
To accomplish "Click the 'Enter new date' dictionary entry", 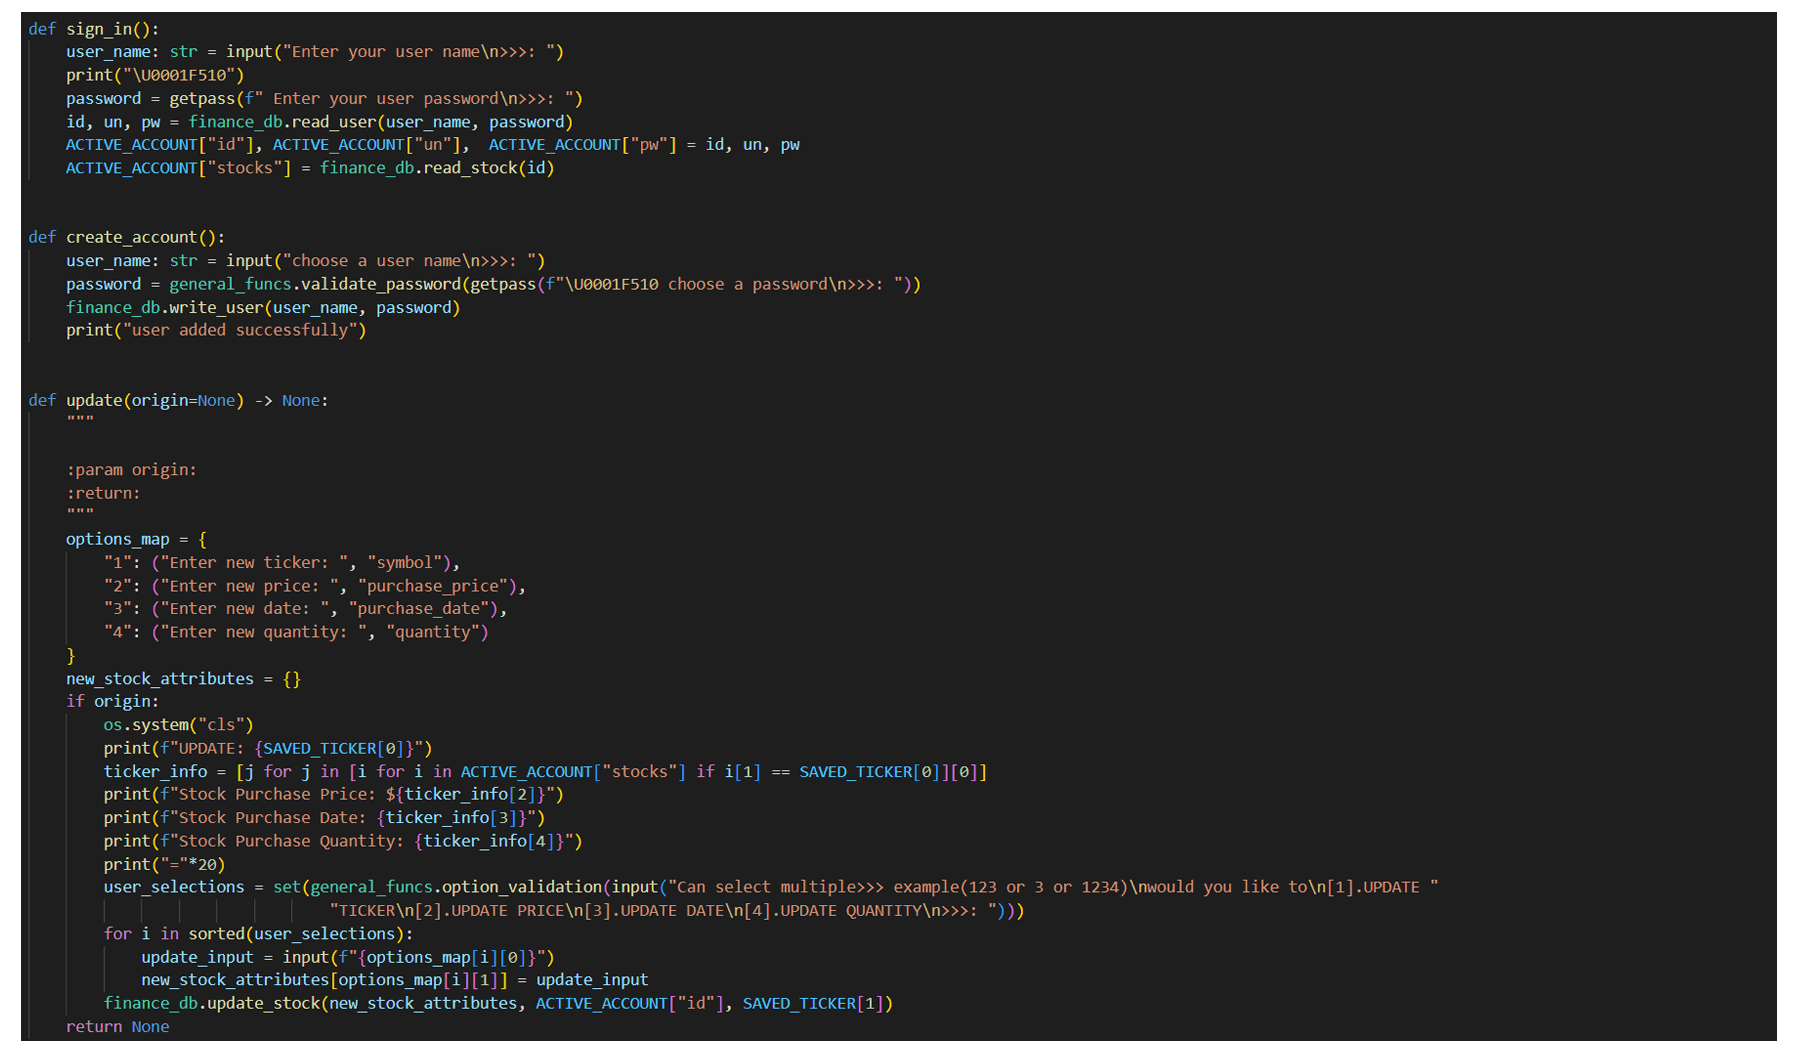I will pyautogui.click(x=306, y=609).
